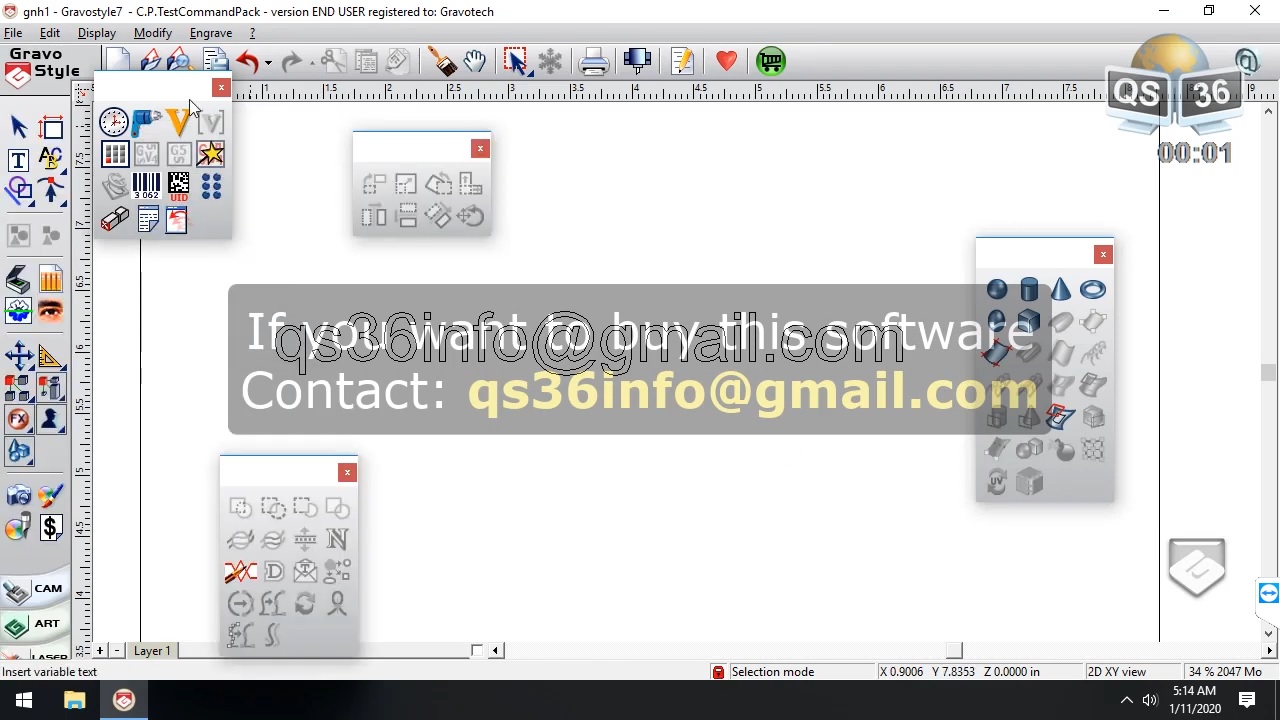Click the outlined N icon in bottom palette
Viewport: 1280px width, 720px height.
[x=337, y=539]
